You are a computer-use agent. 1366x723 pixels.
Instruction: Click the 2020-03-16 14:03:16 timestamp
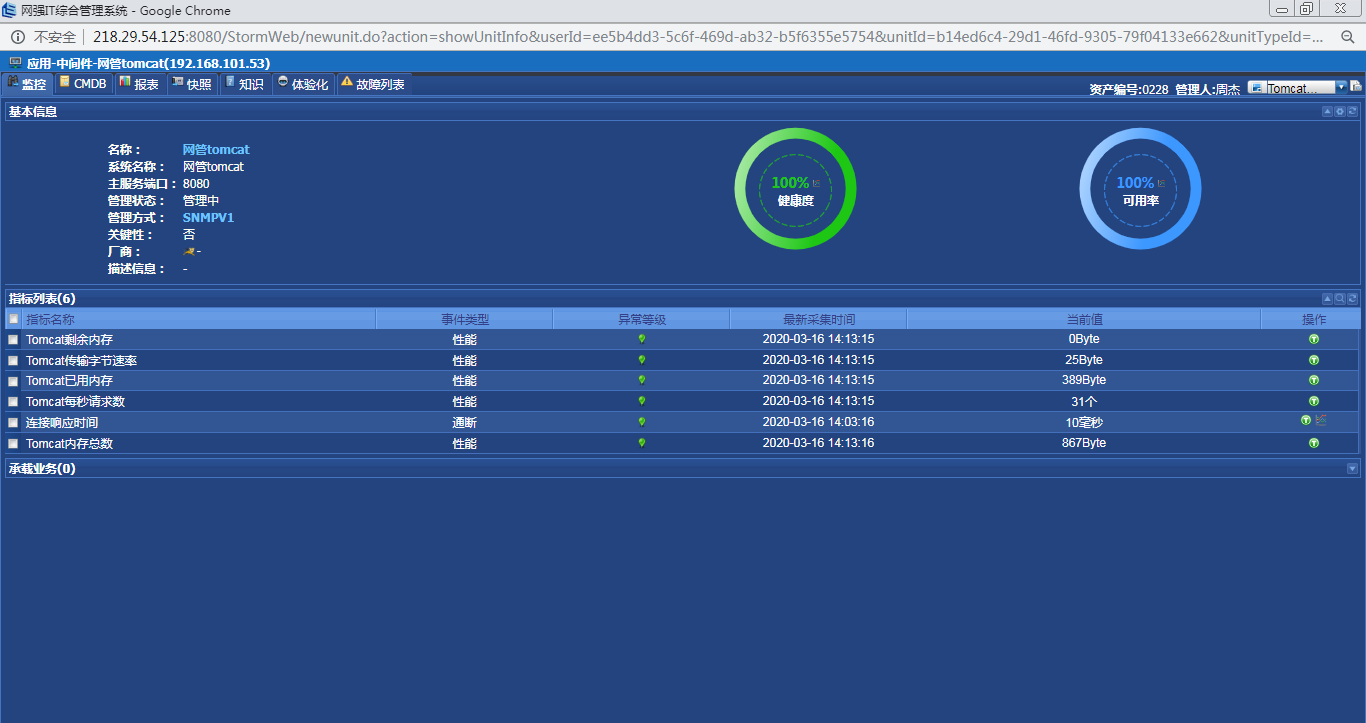[x=818, y=422]
